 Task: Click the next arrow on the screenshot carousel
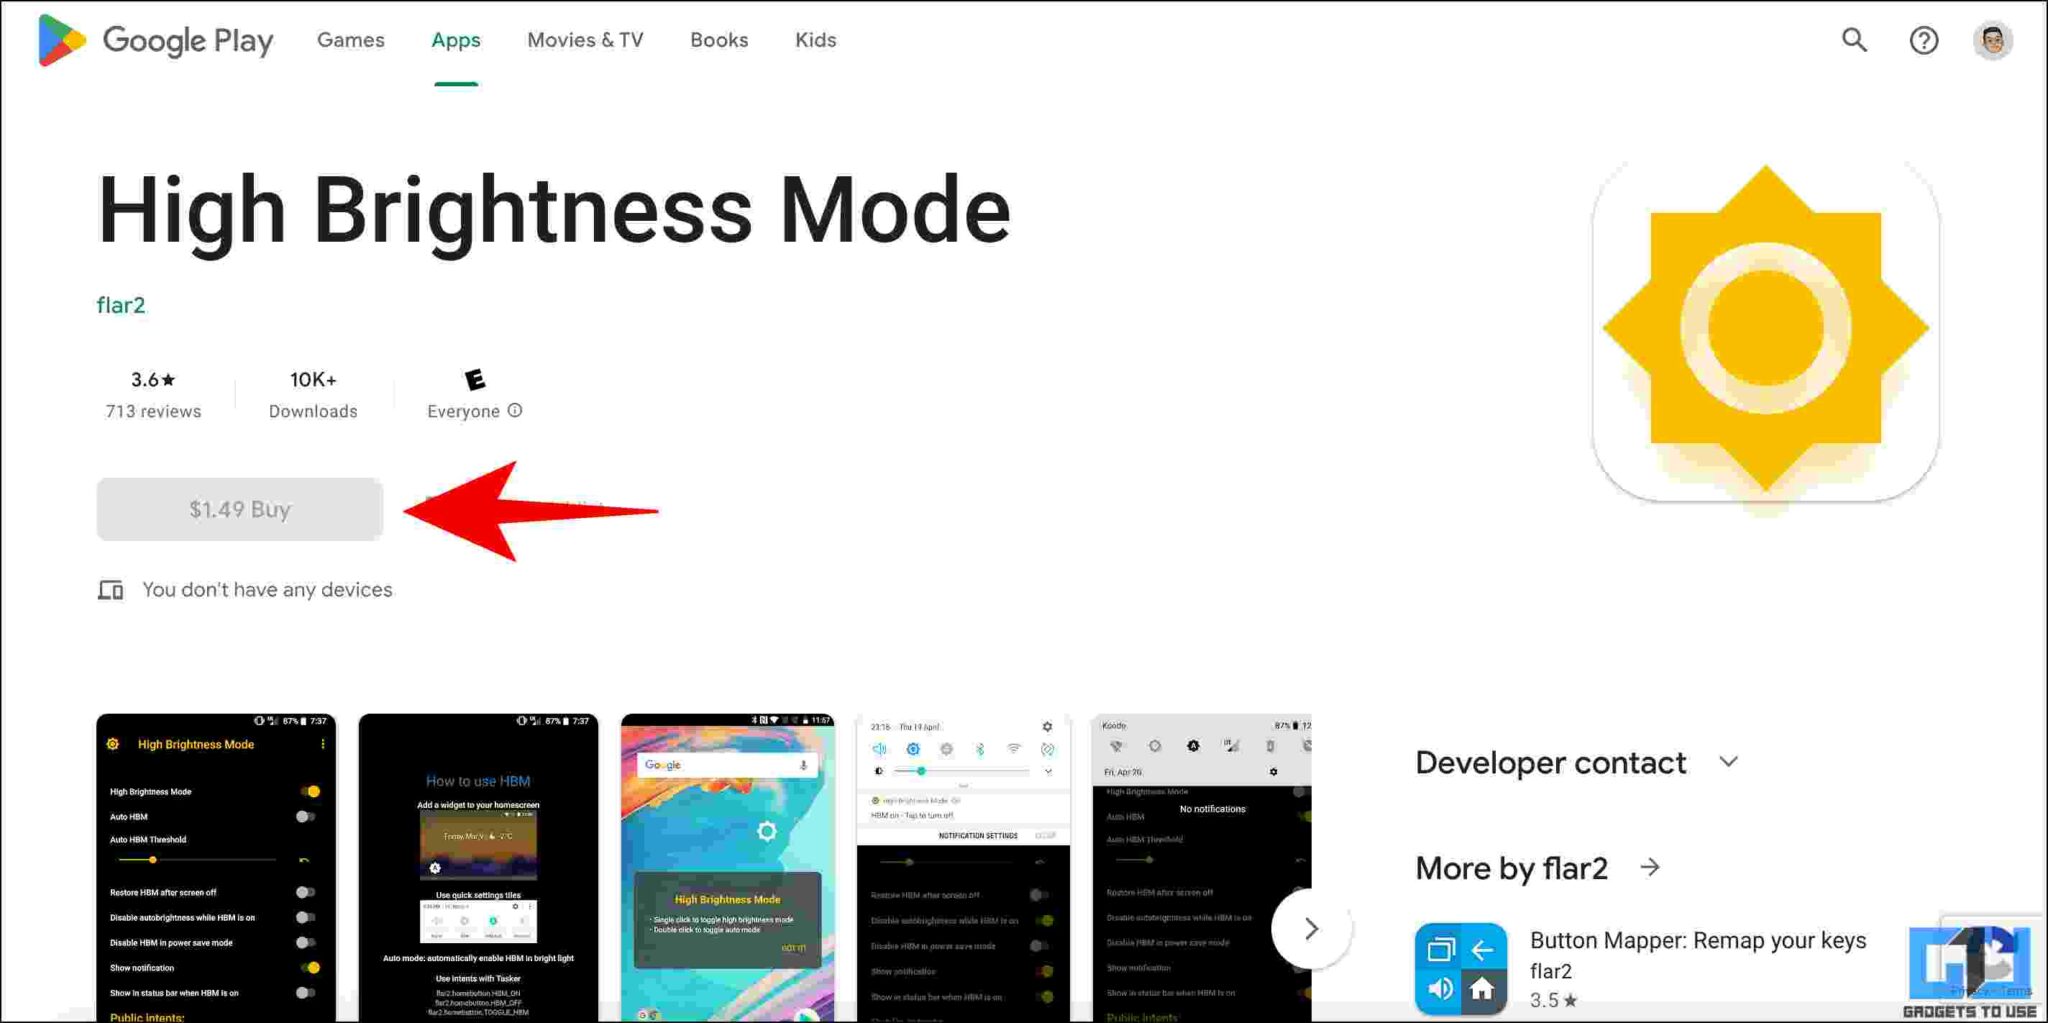click(x=1311, y=928)
